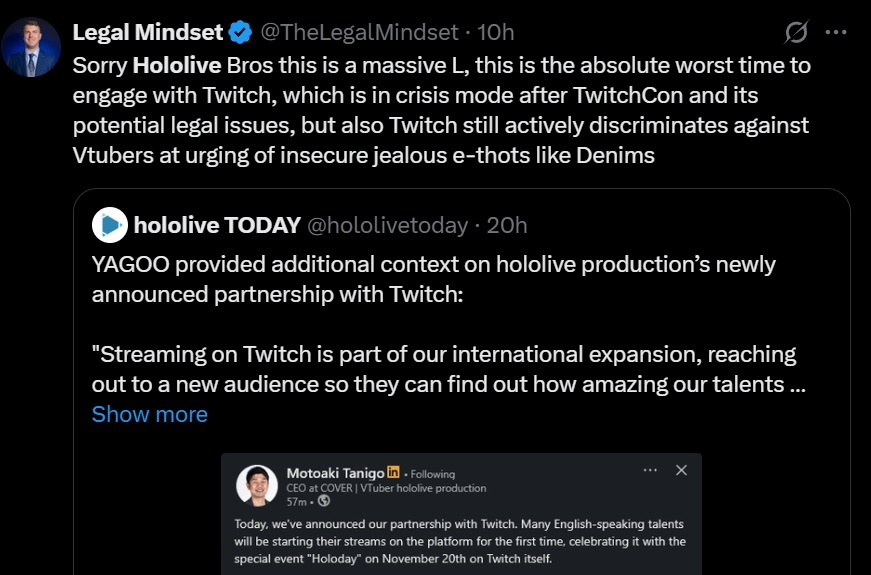This screenshot has width=871, height=575.
Task: Open three-dot menu in LinkedIn post
Action: 650,470
